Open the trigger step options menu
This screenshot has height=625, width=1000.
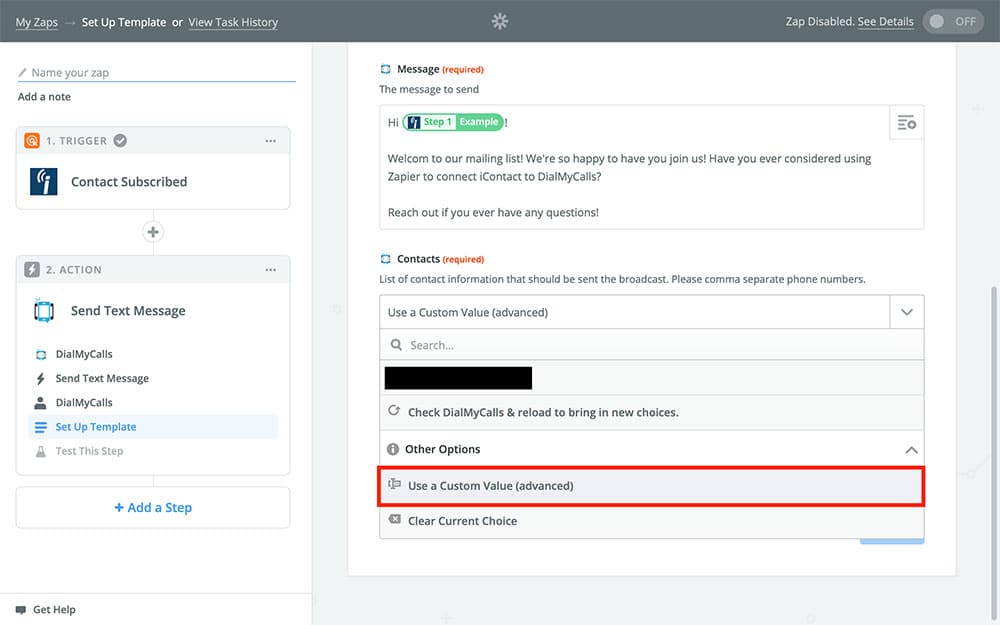click(x=270, y=141)
